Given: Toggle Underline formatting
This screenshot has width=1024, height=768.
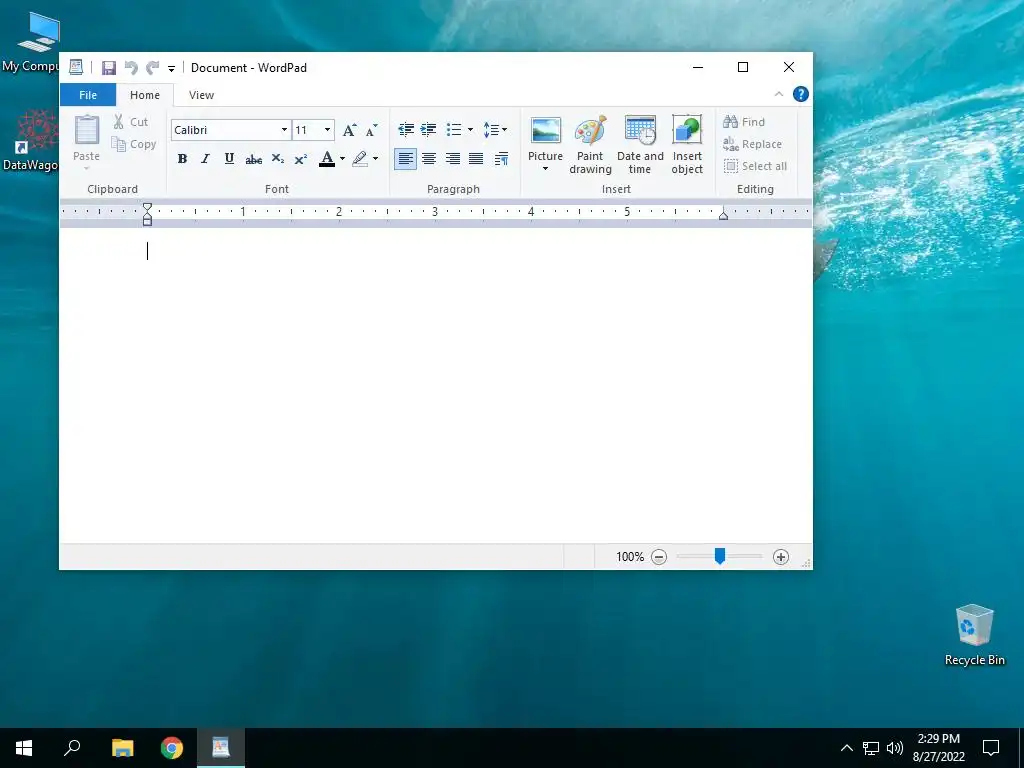Looking at the screenshot, I should tap(229, 158).
